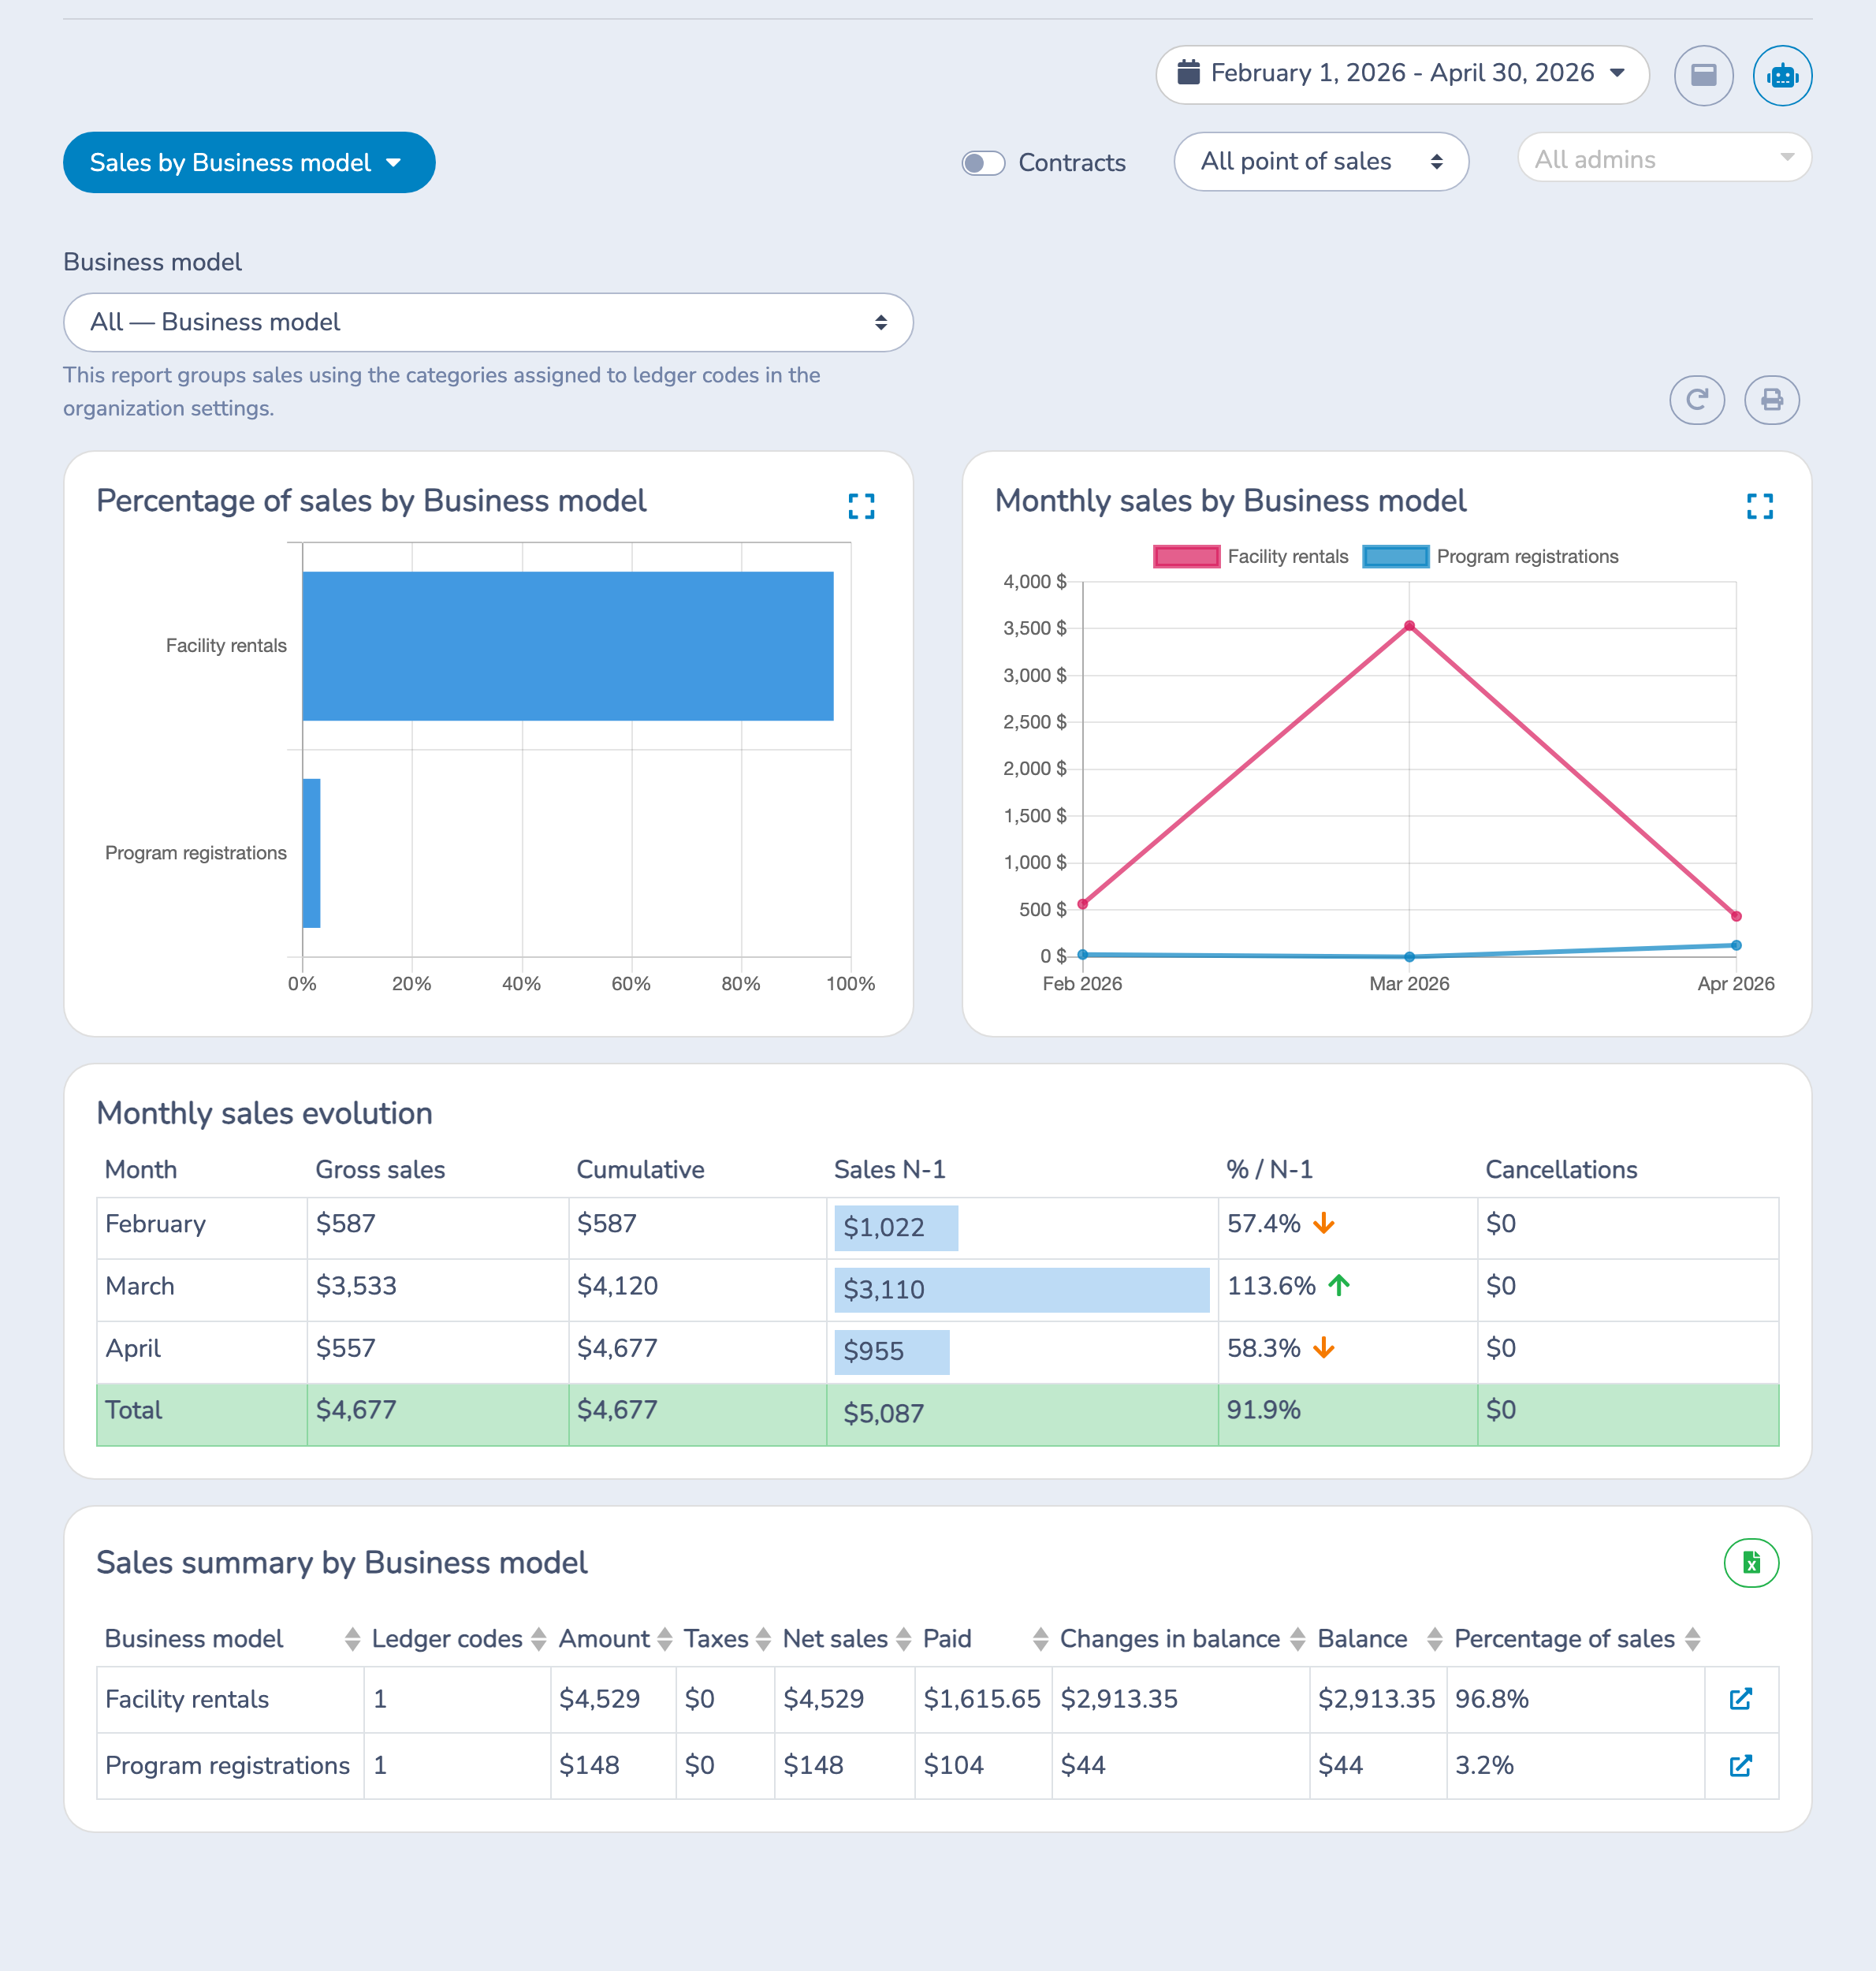Sort by Paid column
Viewport: 1876px width, 1971px height.
point(1040,1638)
